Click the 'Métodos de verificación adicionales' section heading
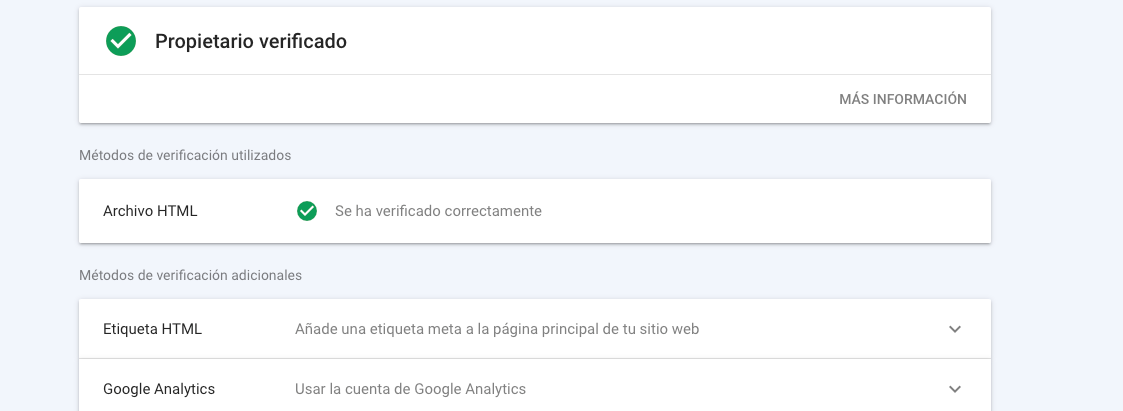Image resolution: width=1123 pixels, height=411 pixels. point(191,276)
